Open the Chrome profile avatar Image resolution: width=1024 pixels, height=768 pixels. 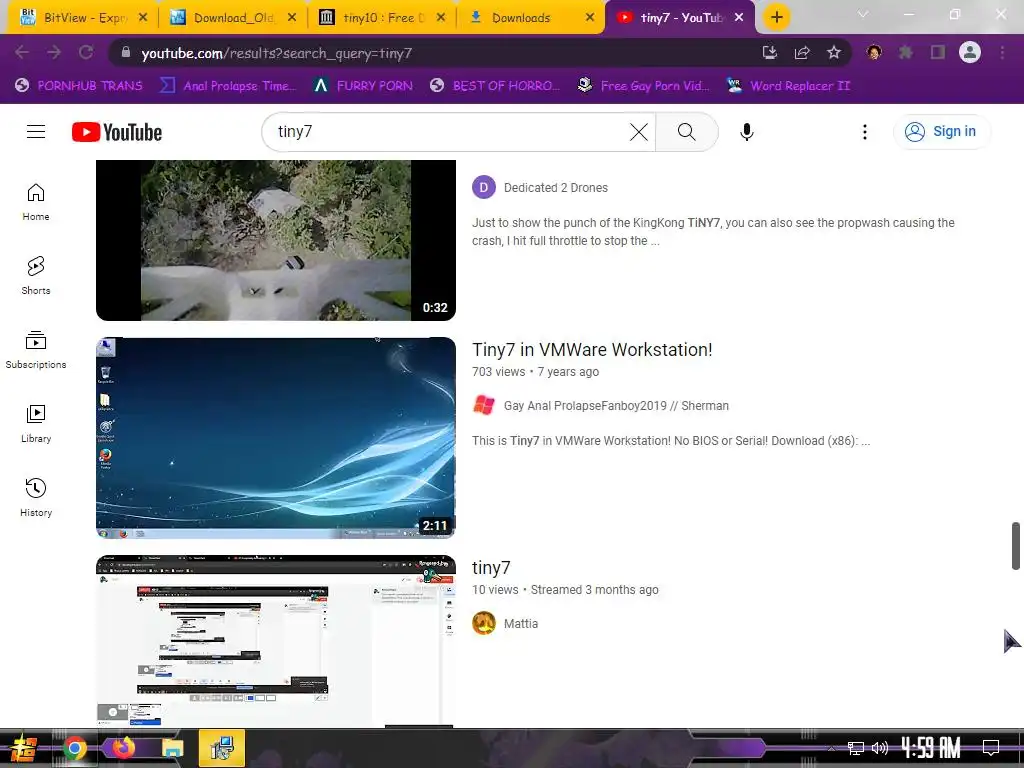(x=970, y=53)
